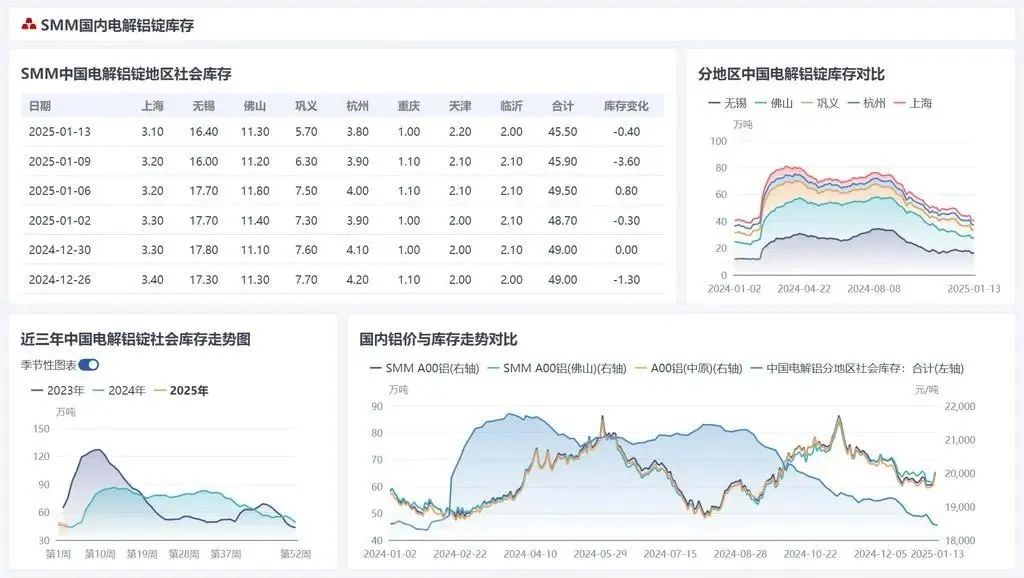Click the 国内铝价与库存走势对比 chart title
The width and height of the screenshot is (1024, 578).
438,339
